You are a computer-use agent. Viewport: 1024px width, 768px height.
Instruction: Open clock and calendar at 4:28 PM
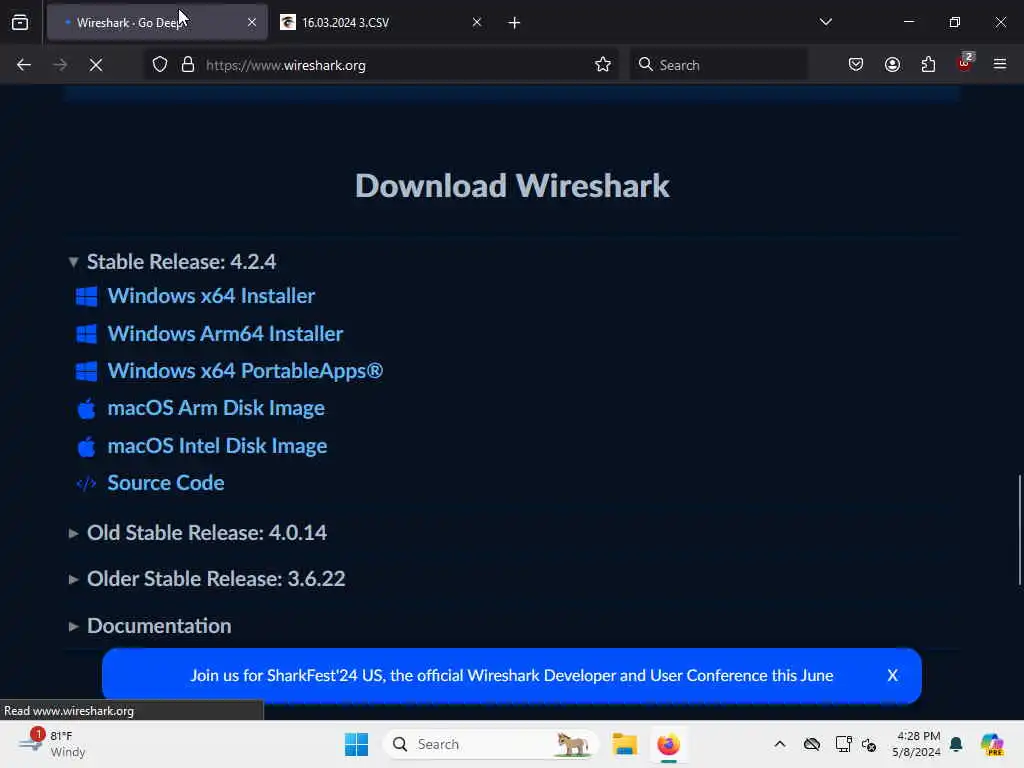(918, 744)
